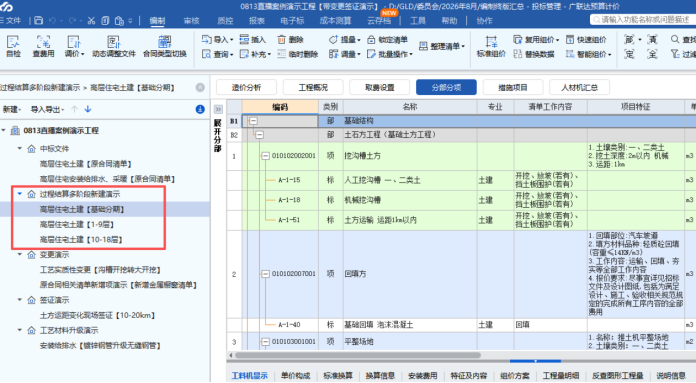Collapse row 010102002001 using its minus box

pyautogui.click(x=265, y=156)
